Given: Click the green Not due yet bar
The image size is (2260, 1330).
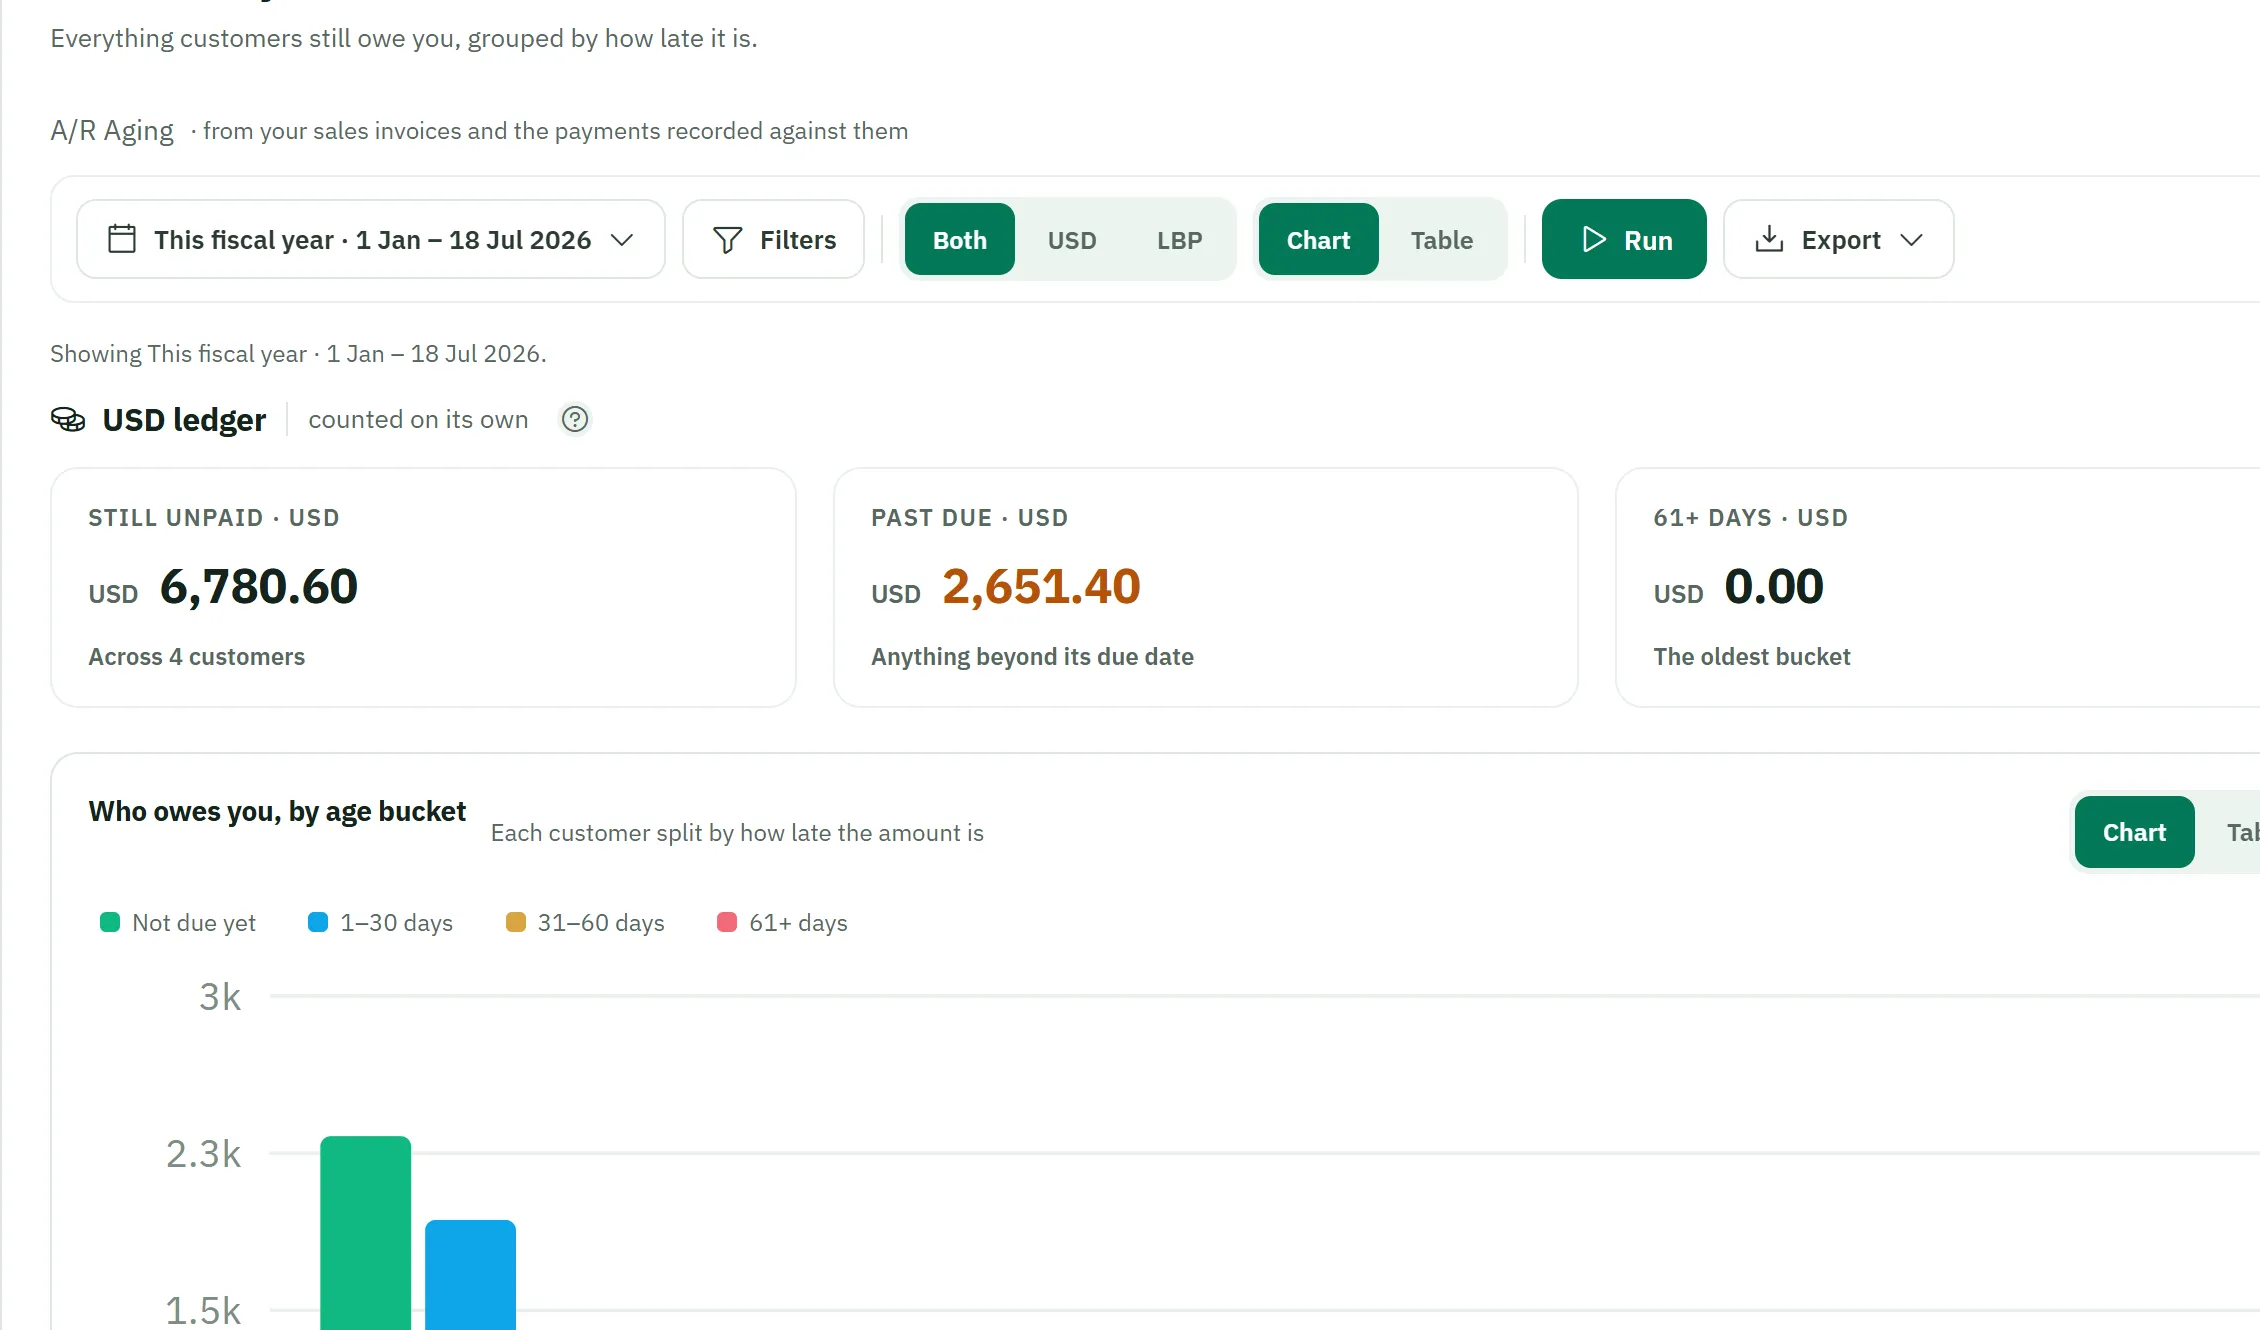Looking at the screenshot, I should click(365, 1233).
